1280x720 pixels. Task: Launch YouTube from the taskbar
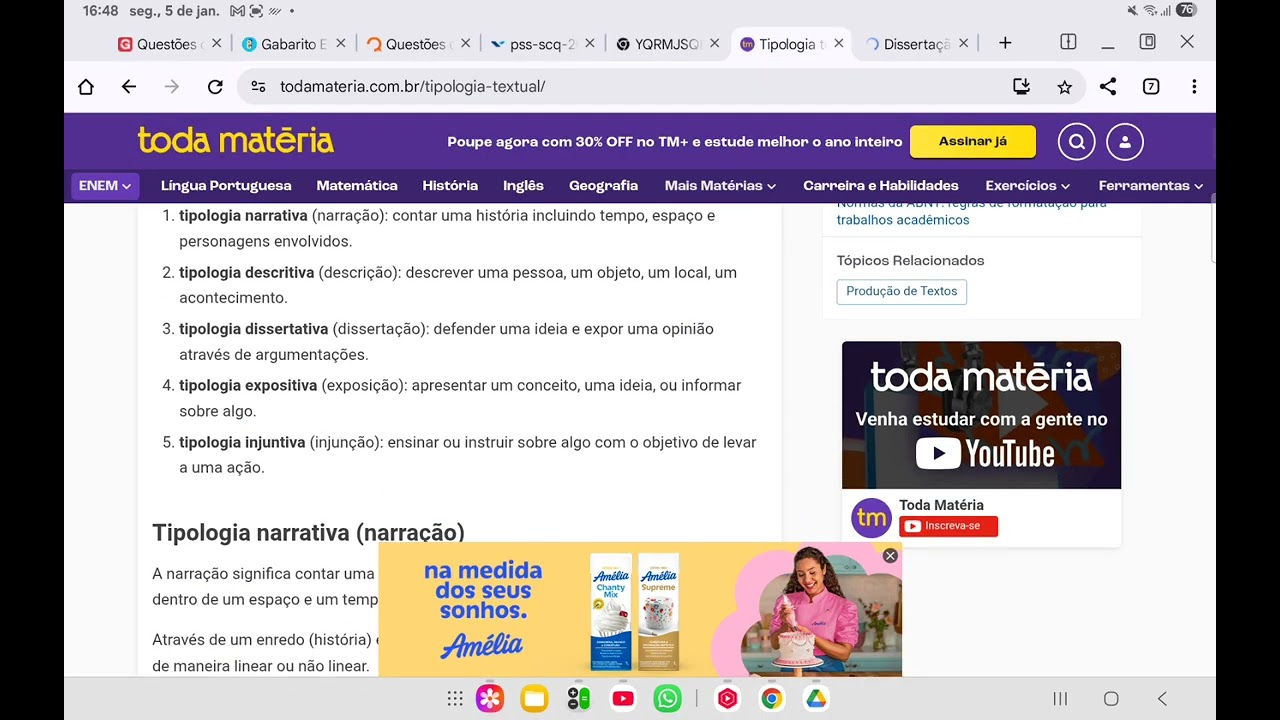(623, 699)
